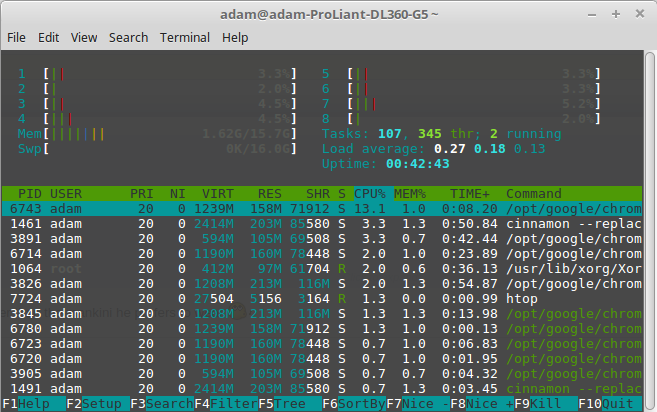Screen dimensions: 657x412
Task: Click F1 Help in htop footer
Action: click(x=26, y=403)
